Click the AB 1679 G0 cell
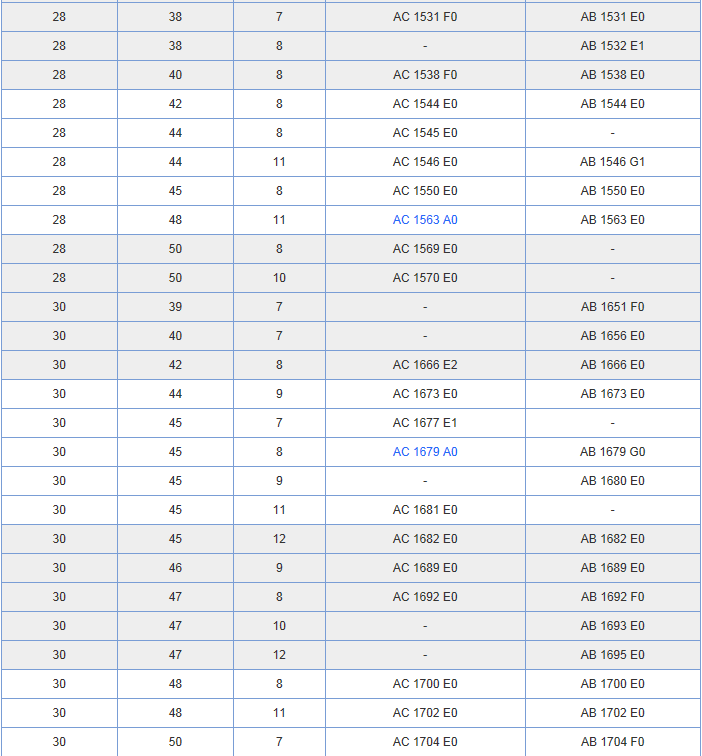This screenshot has width=702, height=756. click(612, 452)
